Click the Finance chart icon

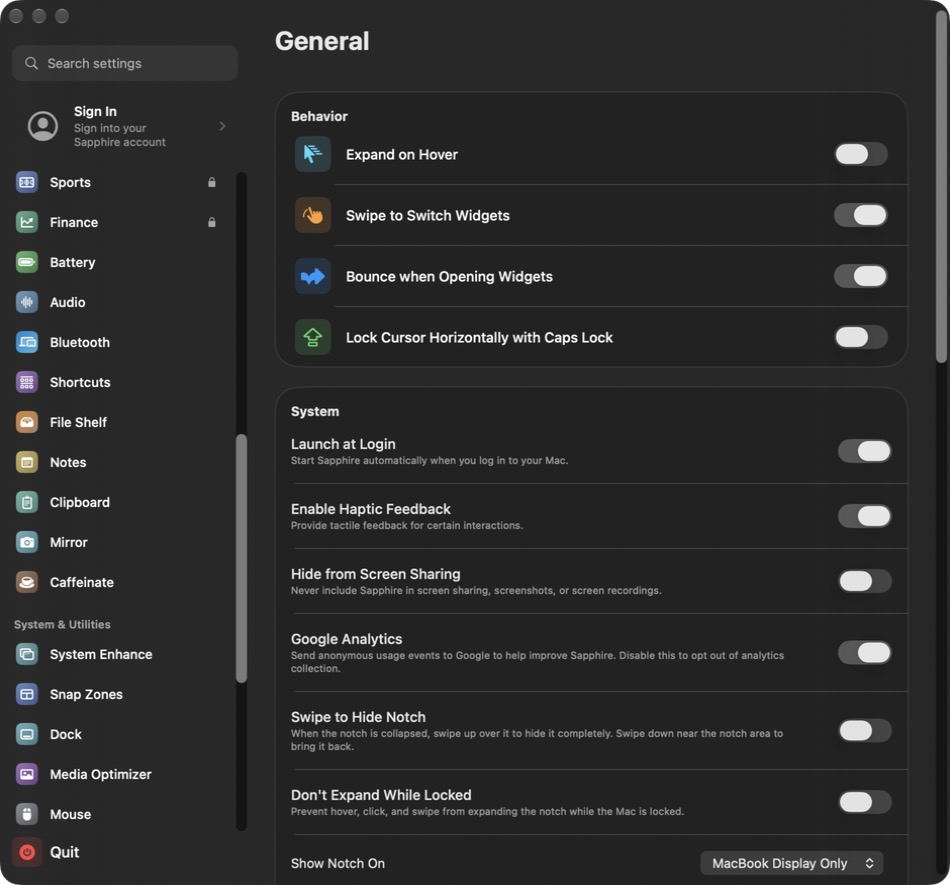[27, 222]
